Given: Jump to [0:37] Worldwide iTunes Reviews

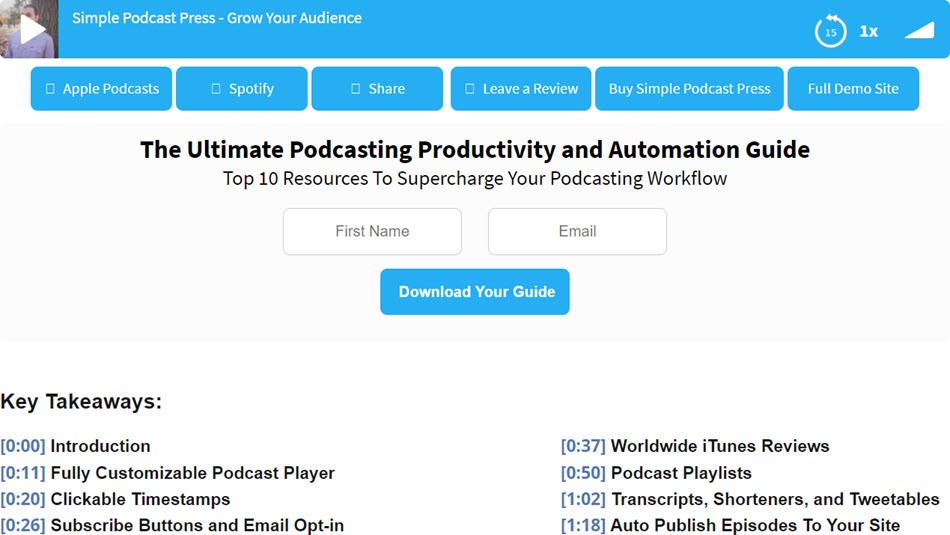Looking at the screenshot, I should click(x=583, y=446).
